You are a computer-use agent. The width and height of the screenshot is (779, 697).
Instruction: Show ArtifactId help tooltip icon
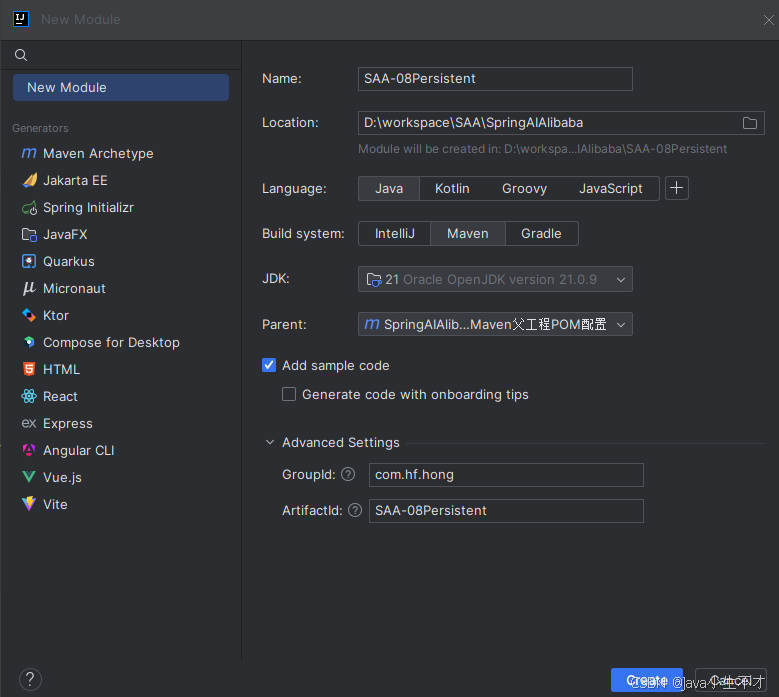click(355, 510)
